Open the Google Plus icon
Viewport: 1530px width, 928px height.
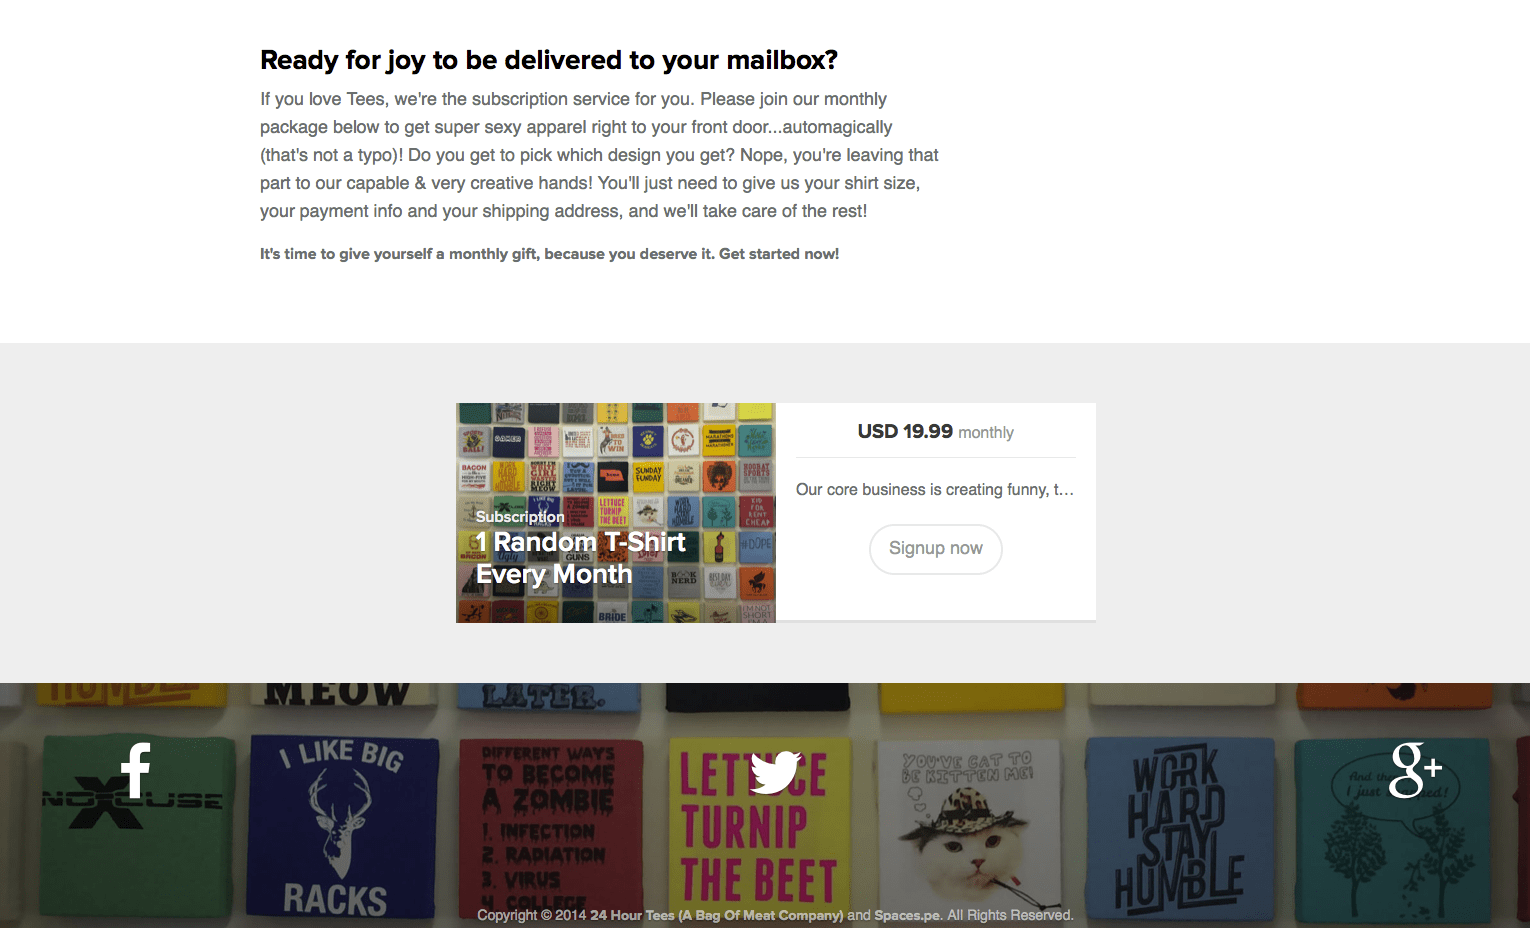click(x=1415, y=770)
